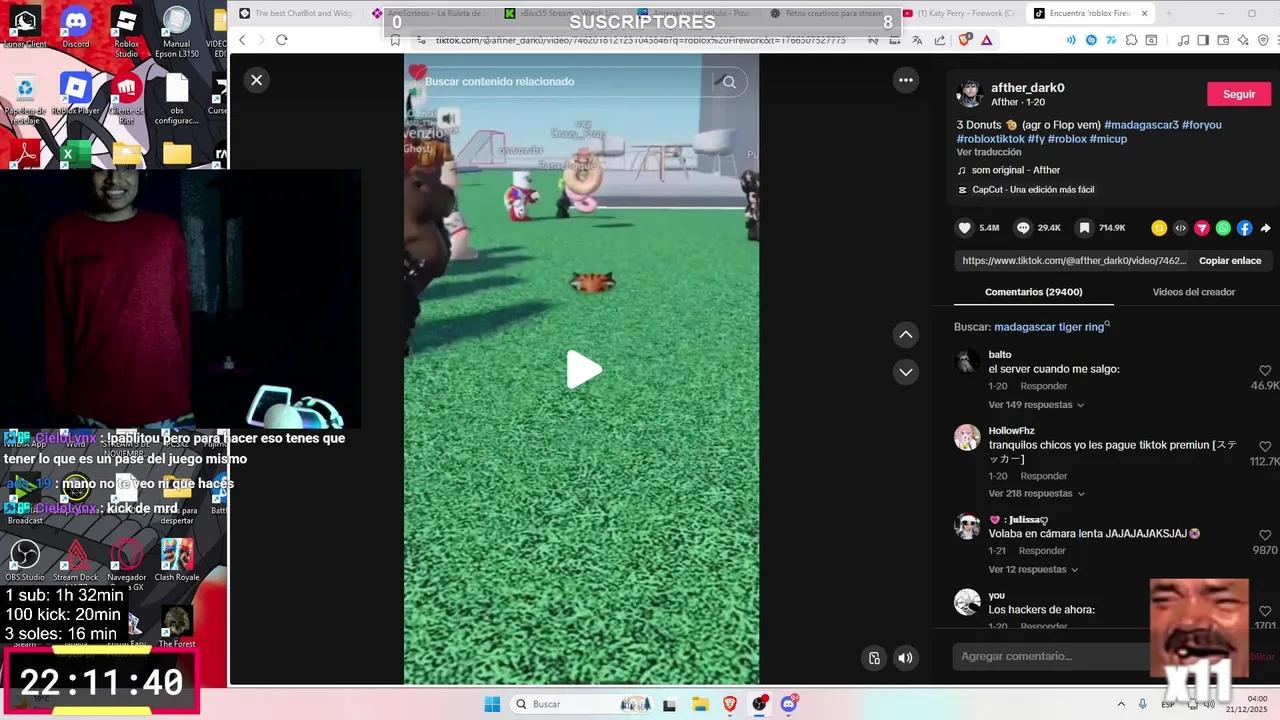Open the three-dot video options menu
Screen dimensions: 1280x720
pos(906,80)
